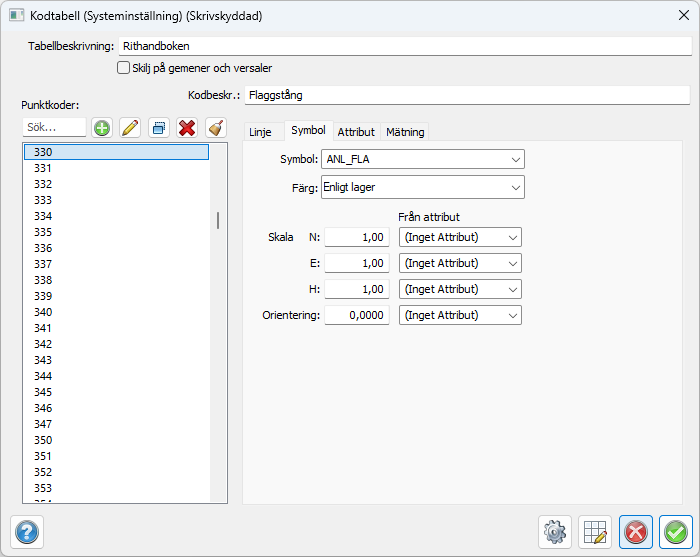Switch to the Linje tab

pyautogui.click(x=260, y=132)
